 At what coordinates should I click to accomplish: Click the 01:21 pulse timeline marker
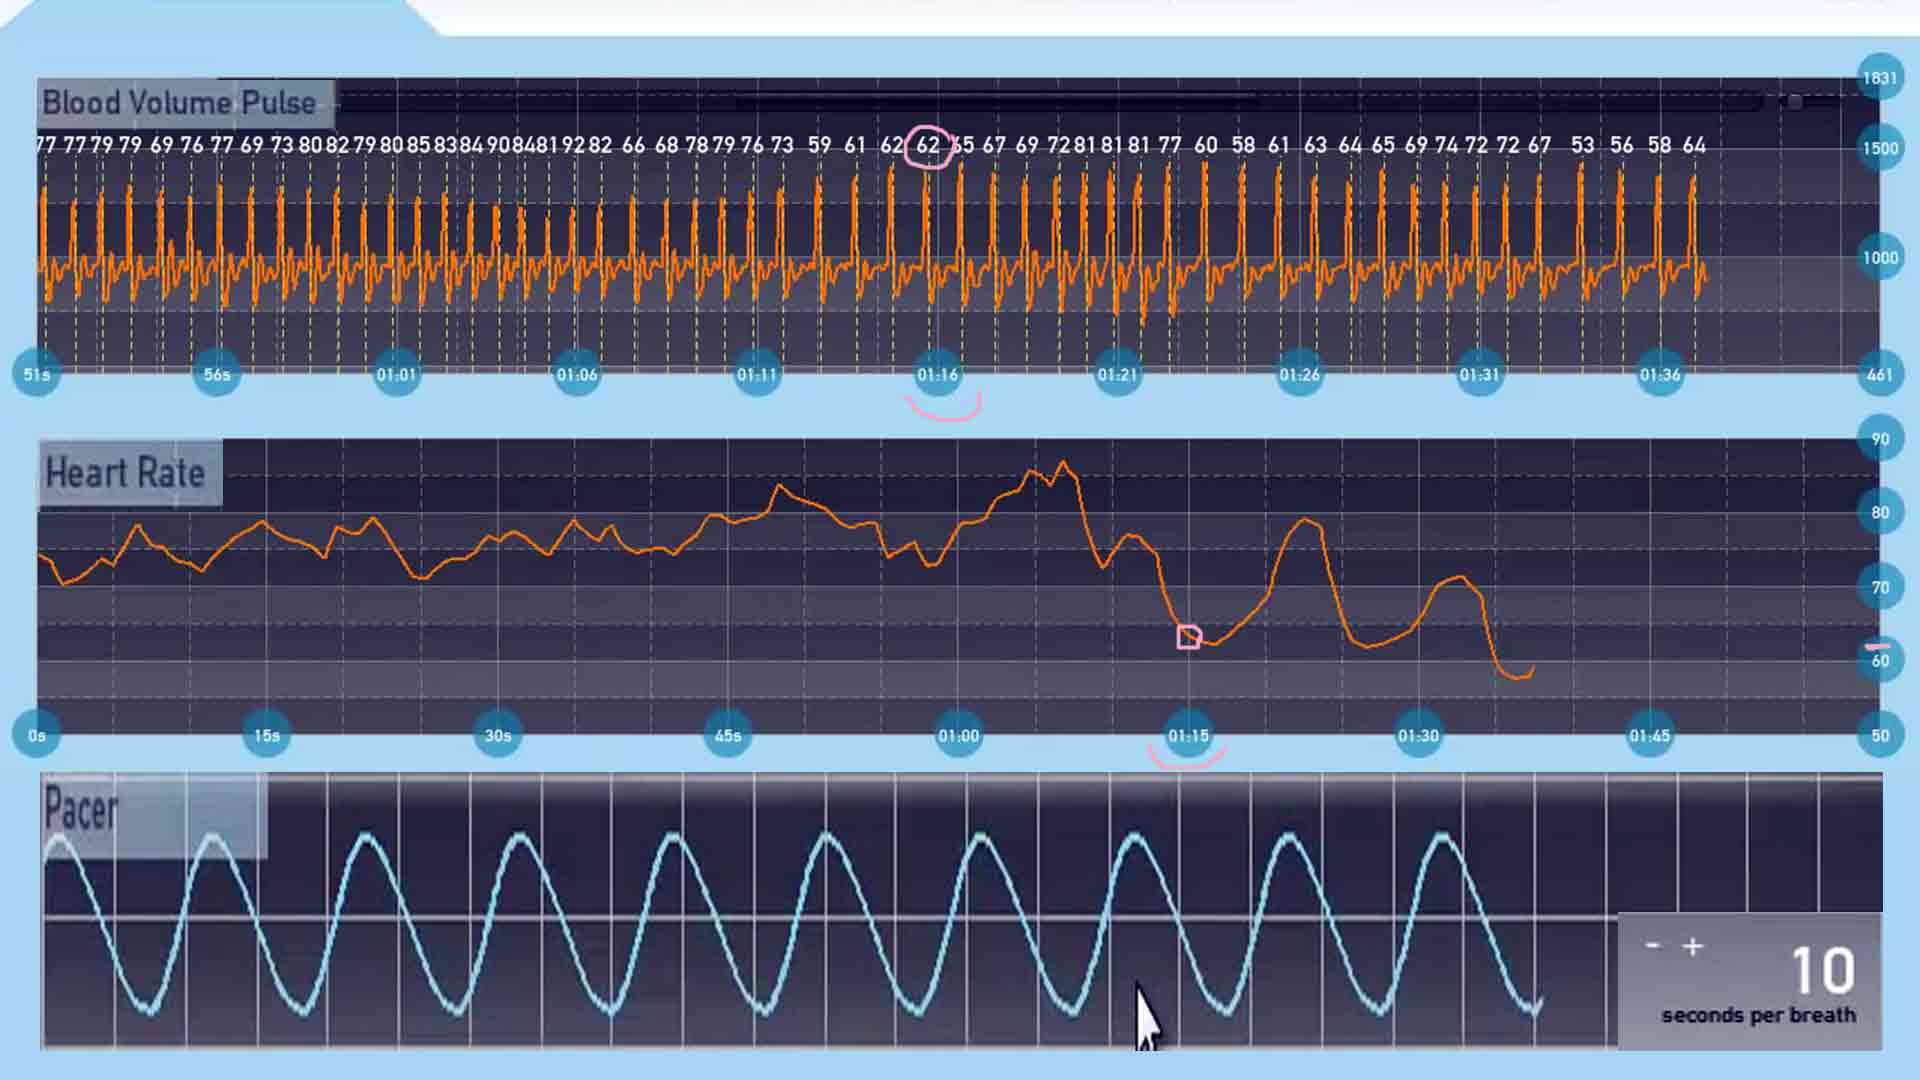1118,374
